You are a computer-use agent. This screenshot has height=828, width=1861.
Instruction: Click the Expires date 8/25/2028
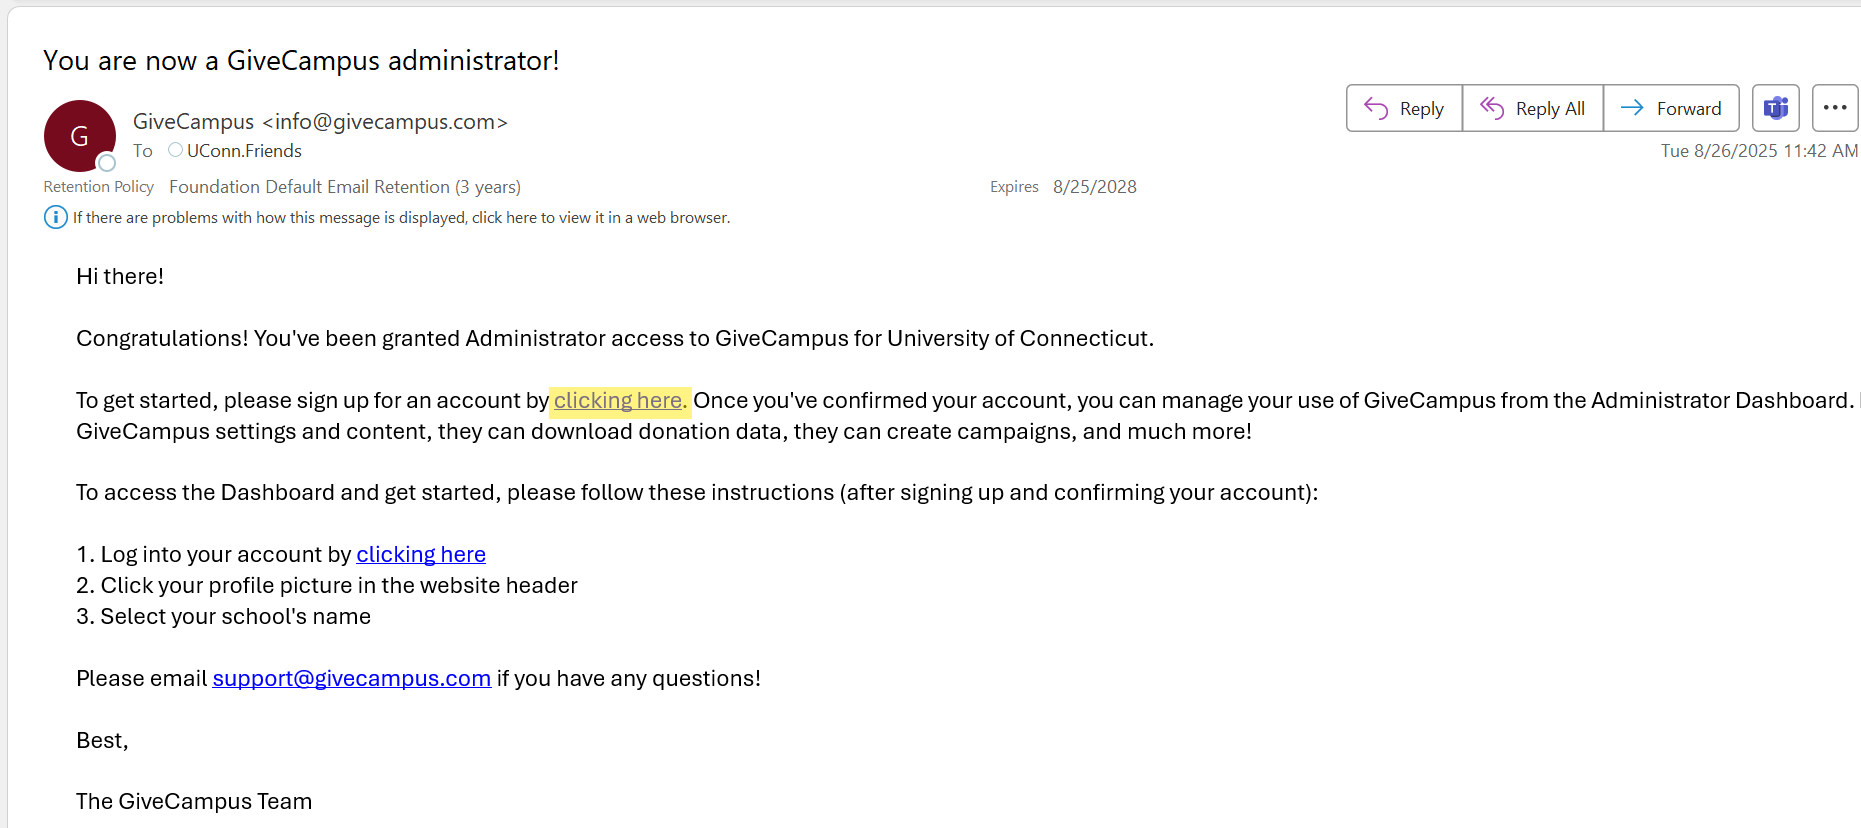tap(1094, 187)
